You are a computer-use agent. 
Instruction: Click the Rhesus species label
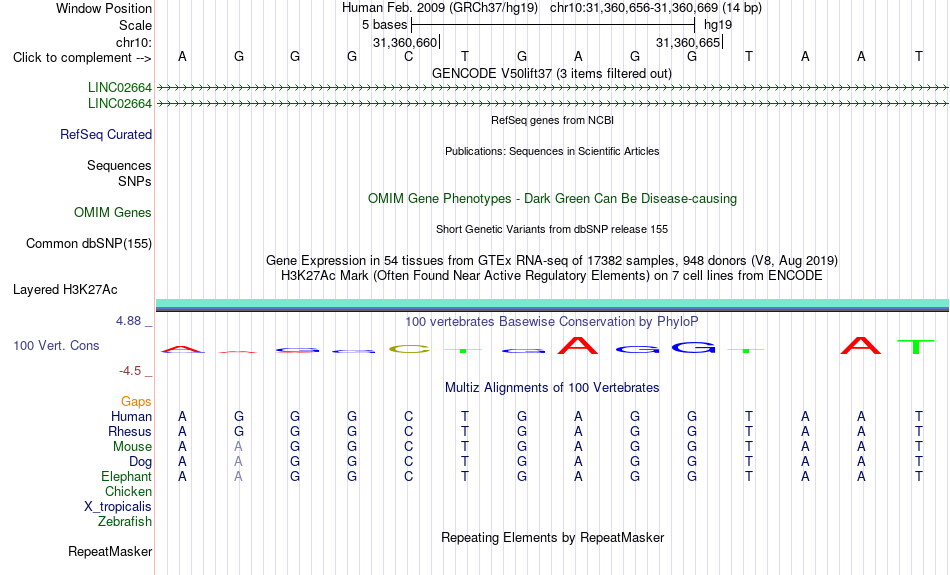[130, 432]
